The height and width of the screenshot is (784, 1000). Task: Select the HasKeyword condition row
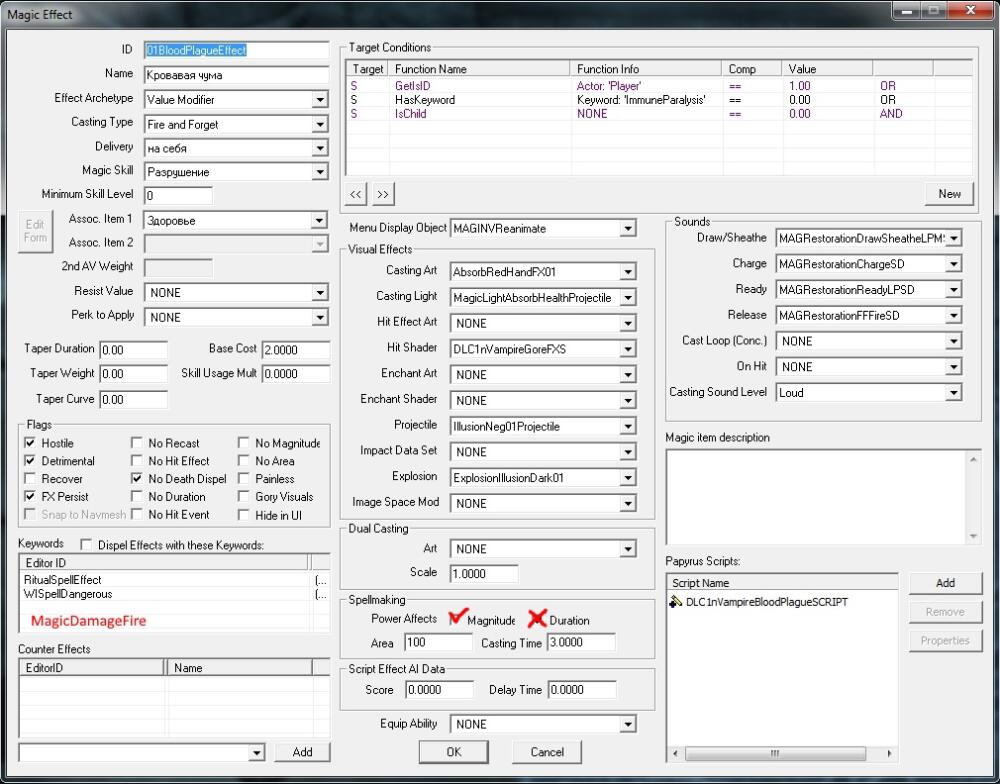point(659,100)
